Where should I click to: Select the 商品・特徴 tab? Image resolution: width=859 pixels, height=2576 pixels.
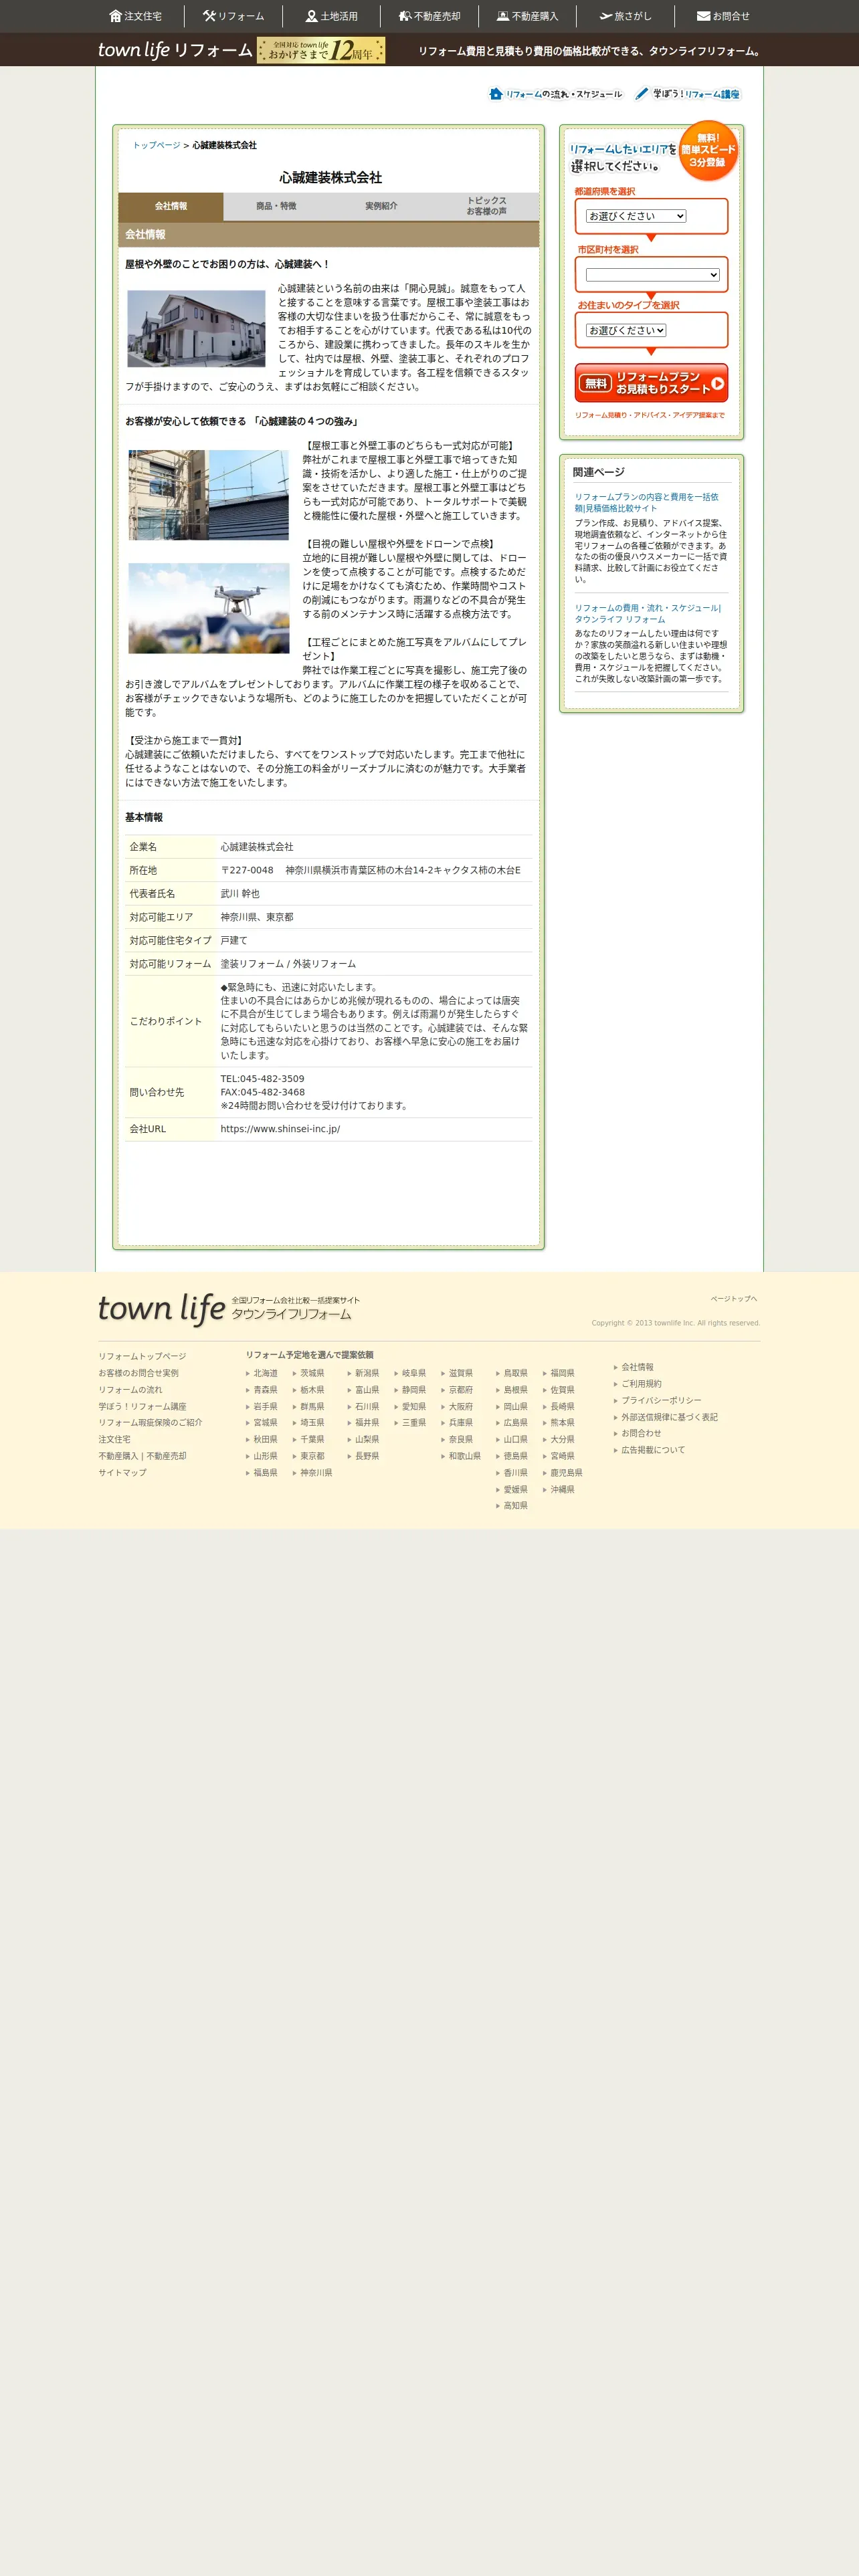276,206
